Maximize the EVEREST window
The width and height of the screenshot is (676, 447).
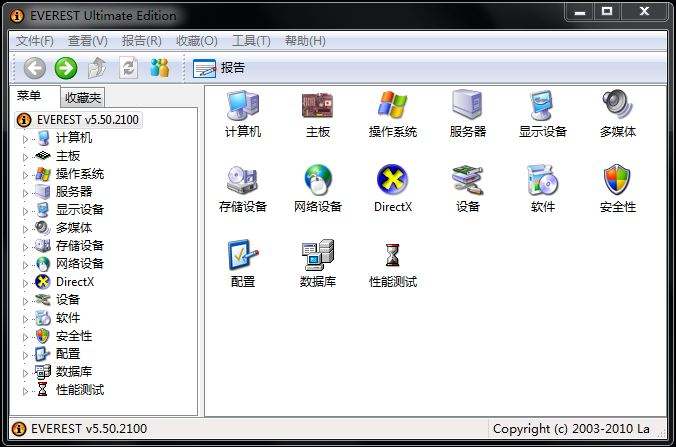(607, 12)
